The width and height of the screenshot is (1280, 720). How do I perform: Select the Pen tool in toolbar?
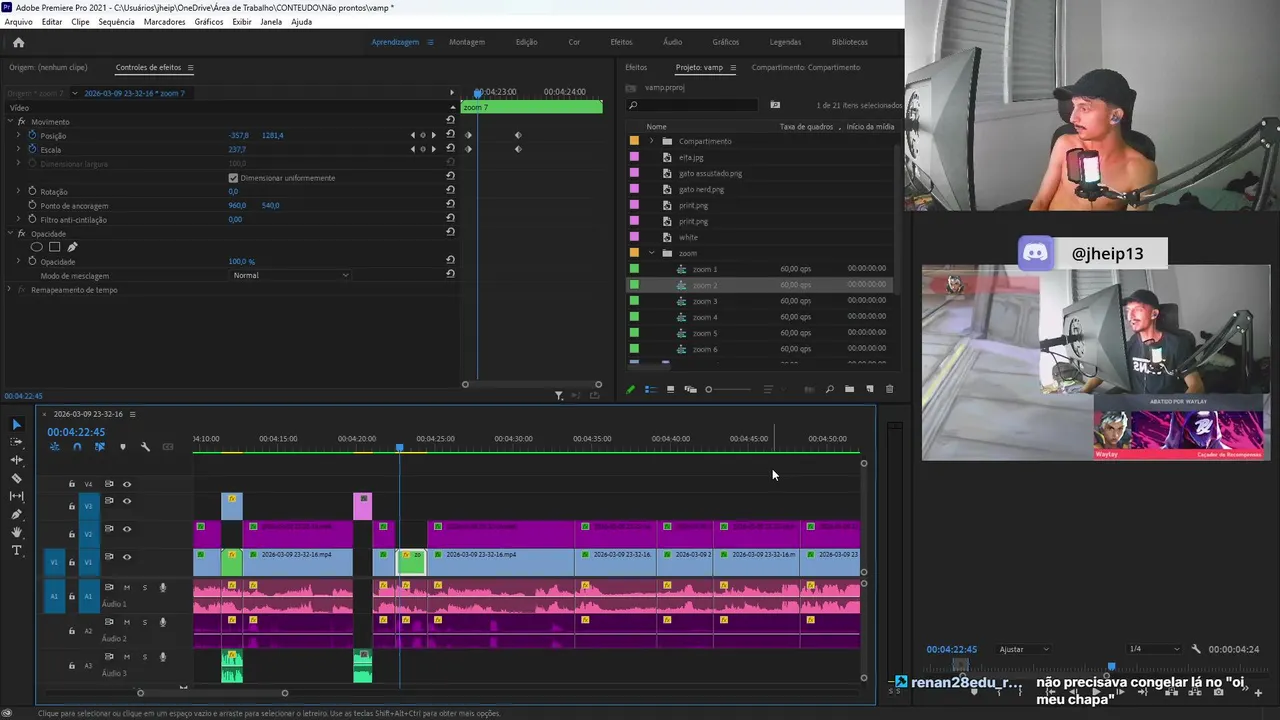(16, 514)
